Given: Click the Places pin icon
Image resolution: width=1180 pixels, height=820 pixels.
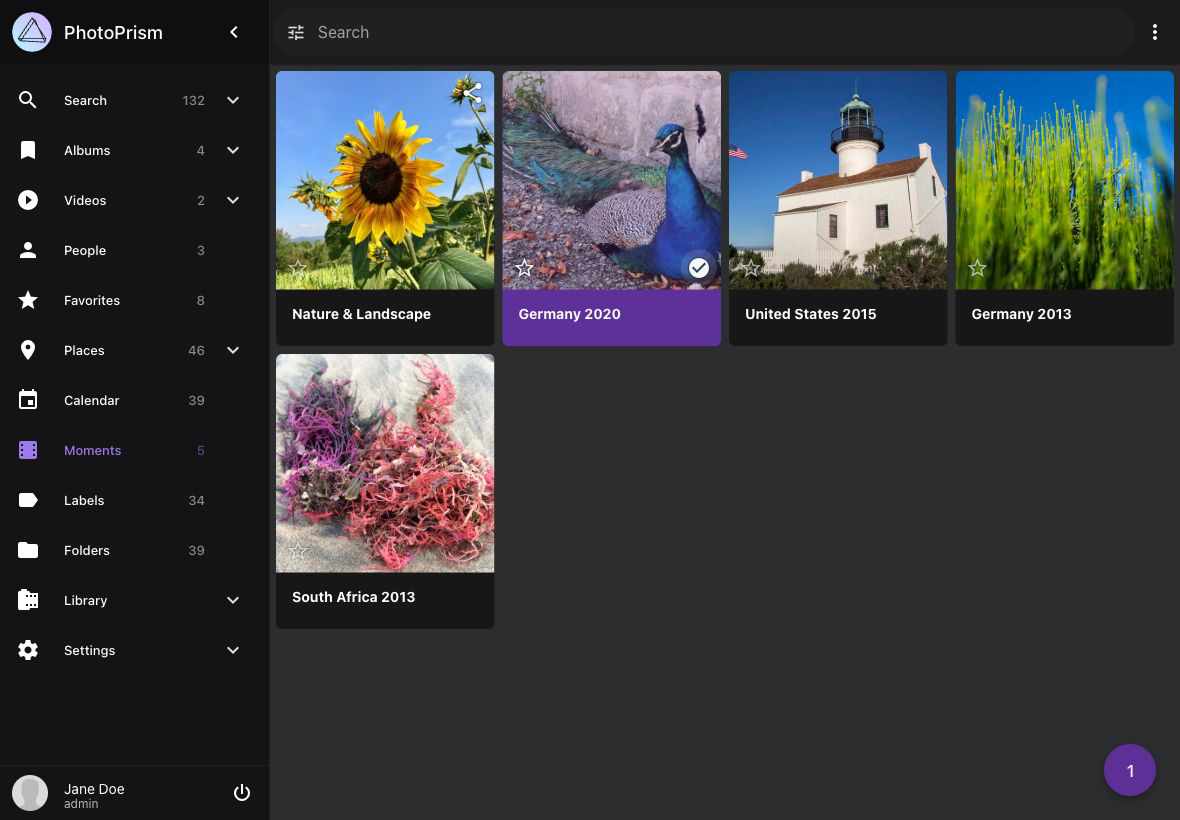Looking at the screenshot, I should pyautogui.click(x=28, y=350).
